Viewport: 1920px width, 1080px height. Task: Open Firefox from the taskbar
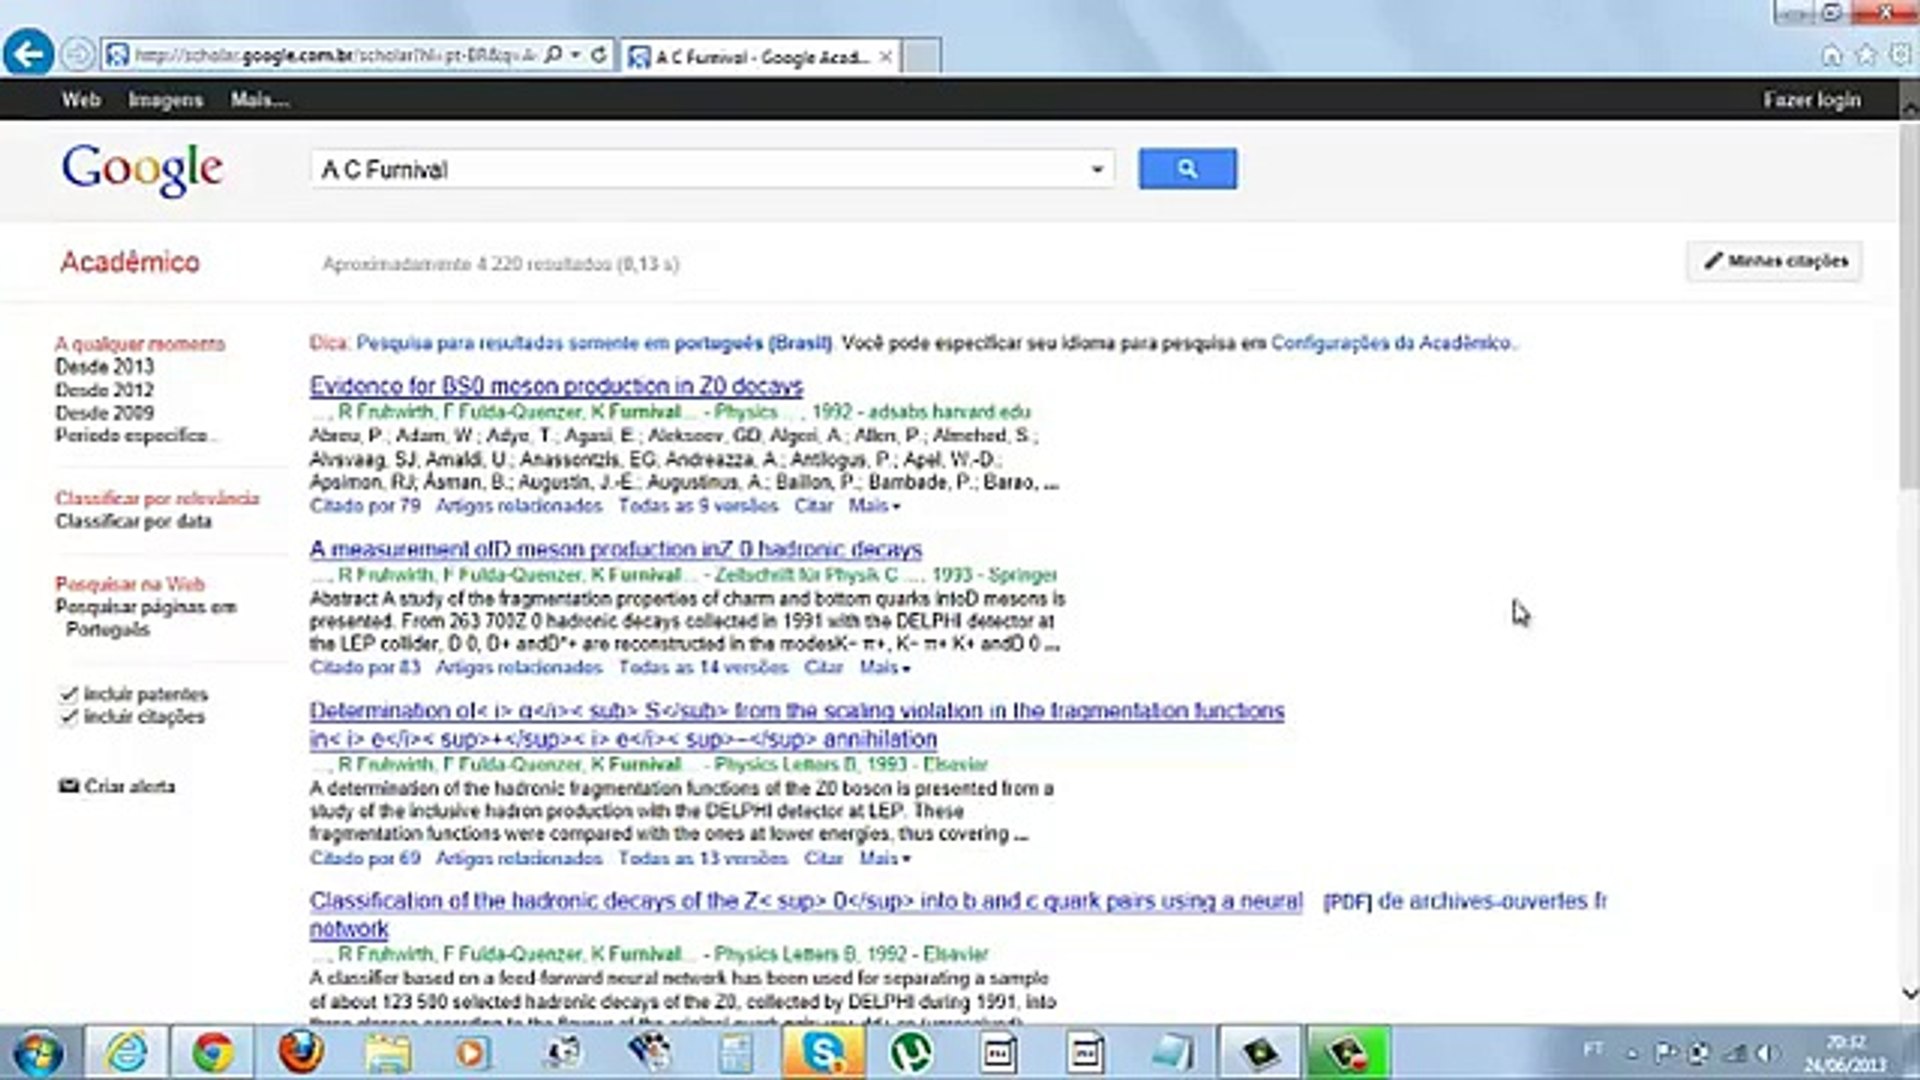[300, 1052]
